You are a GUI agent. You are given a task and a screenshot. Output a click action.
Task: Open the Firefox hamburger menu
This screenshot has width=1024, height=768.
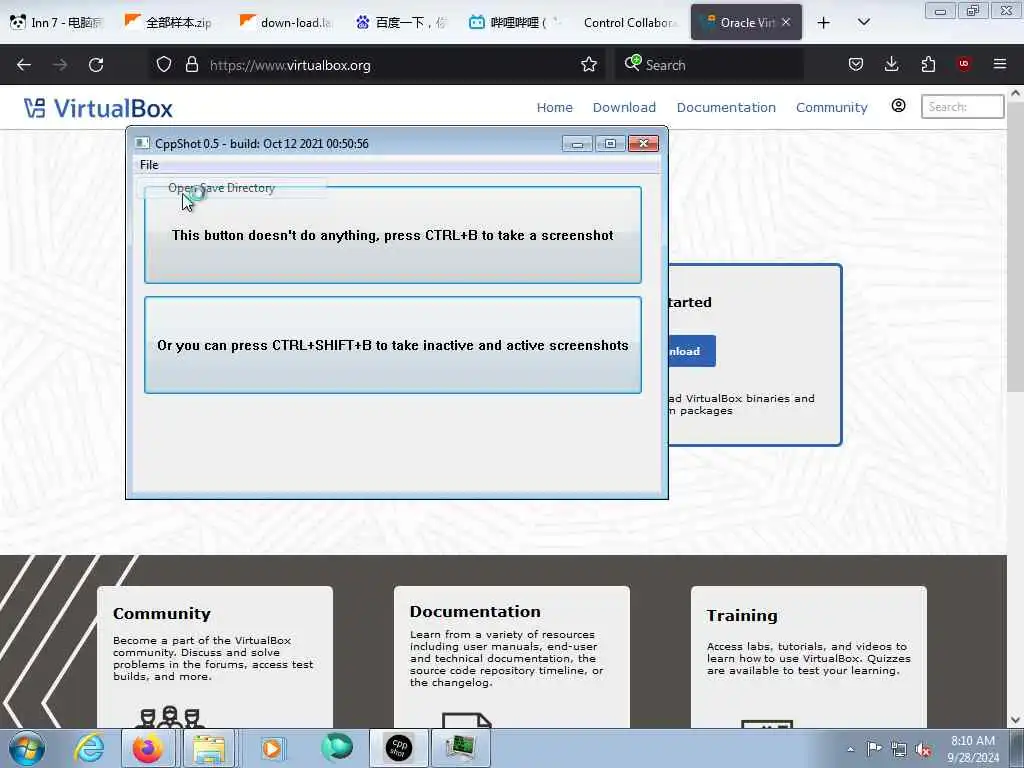point(999,64)
